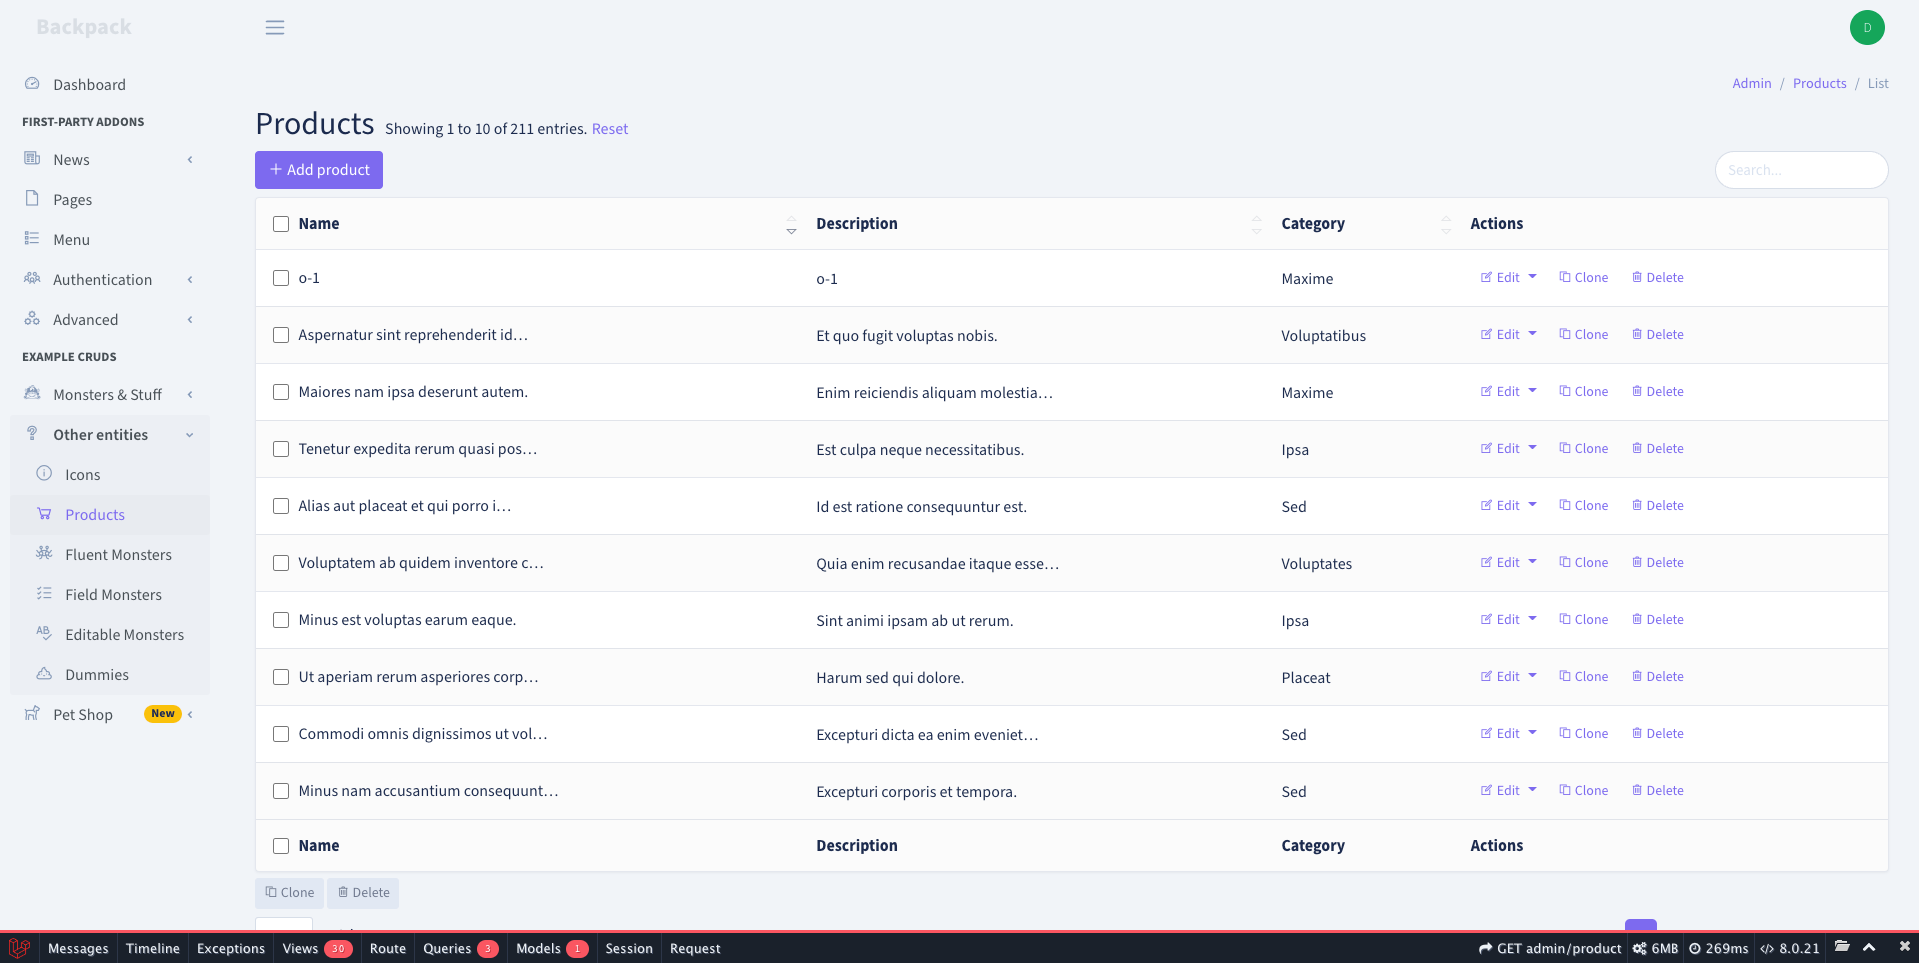Go to Admin breadcrumb link

[1752, 84]
